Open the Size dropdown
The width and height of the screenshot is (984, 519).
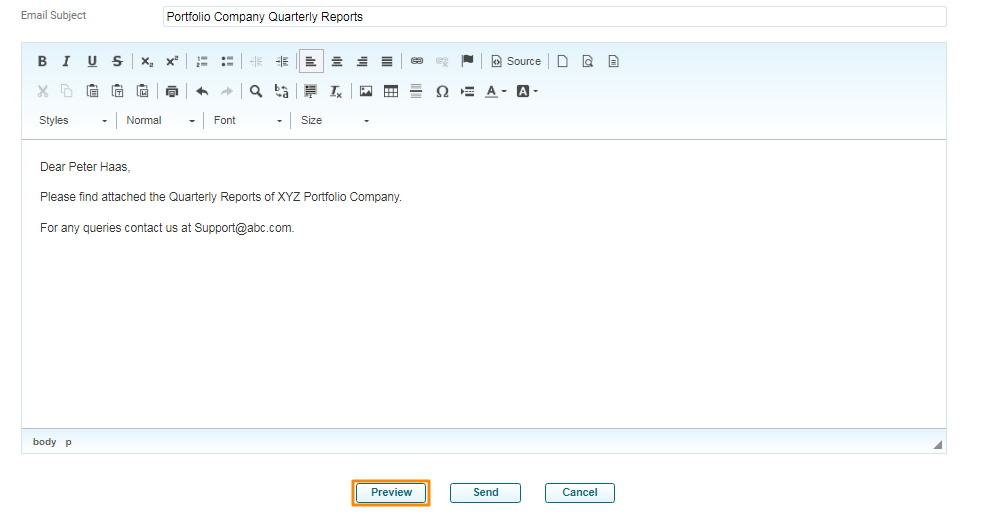click(335, 120)
